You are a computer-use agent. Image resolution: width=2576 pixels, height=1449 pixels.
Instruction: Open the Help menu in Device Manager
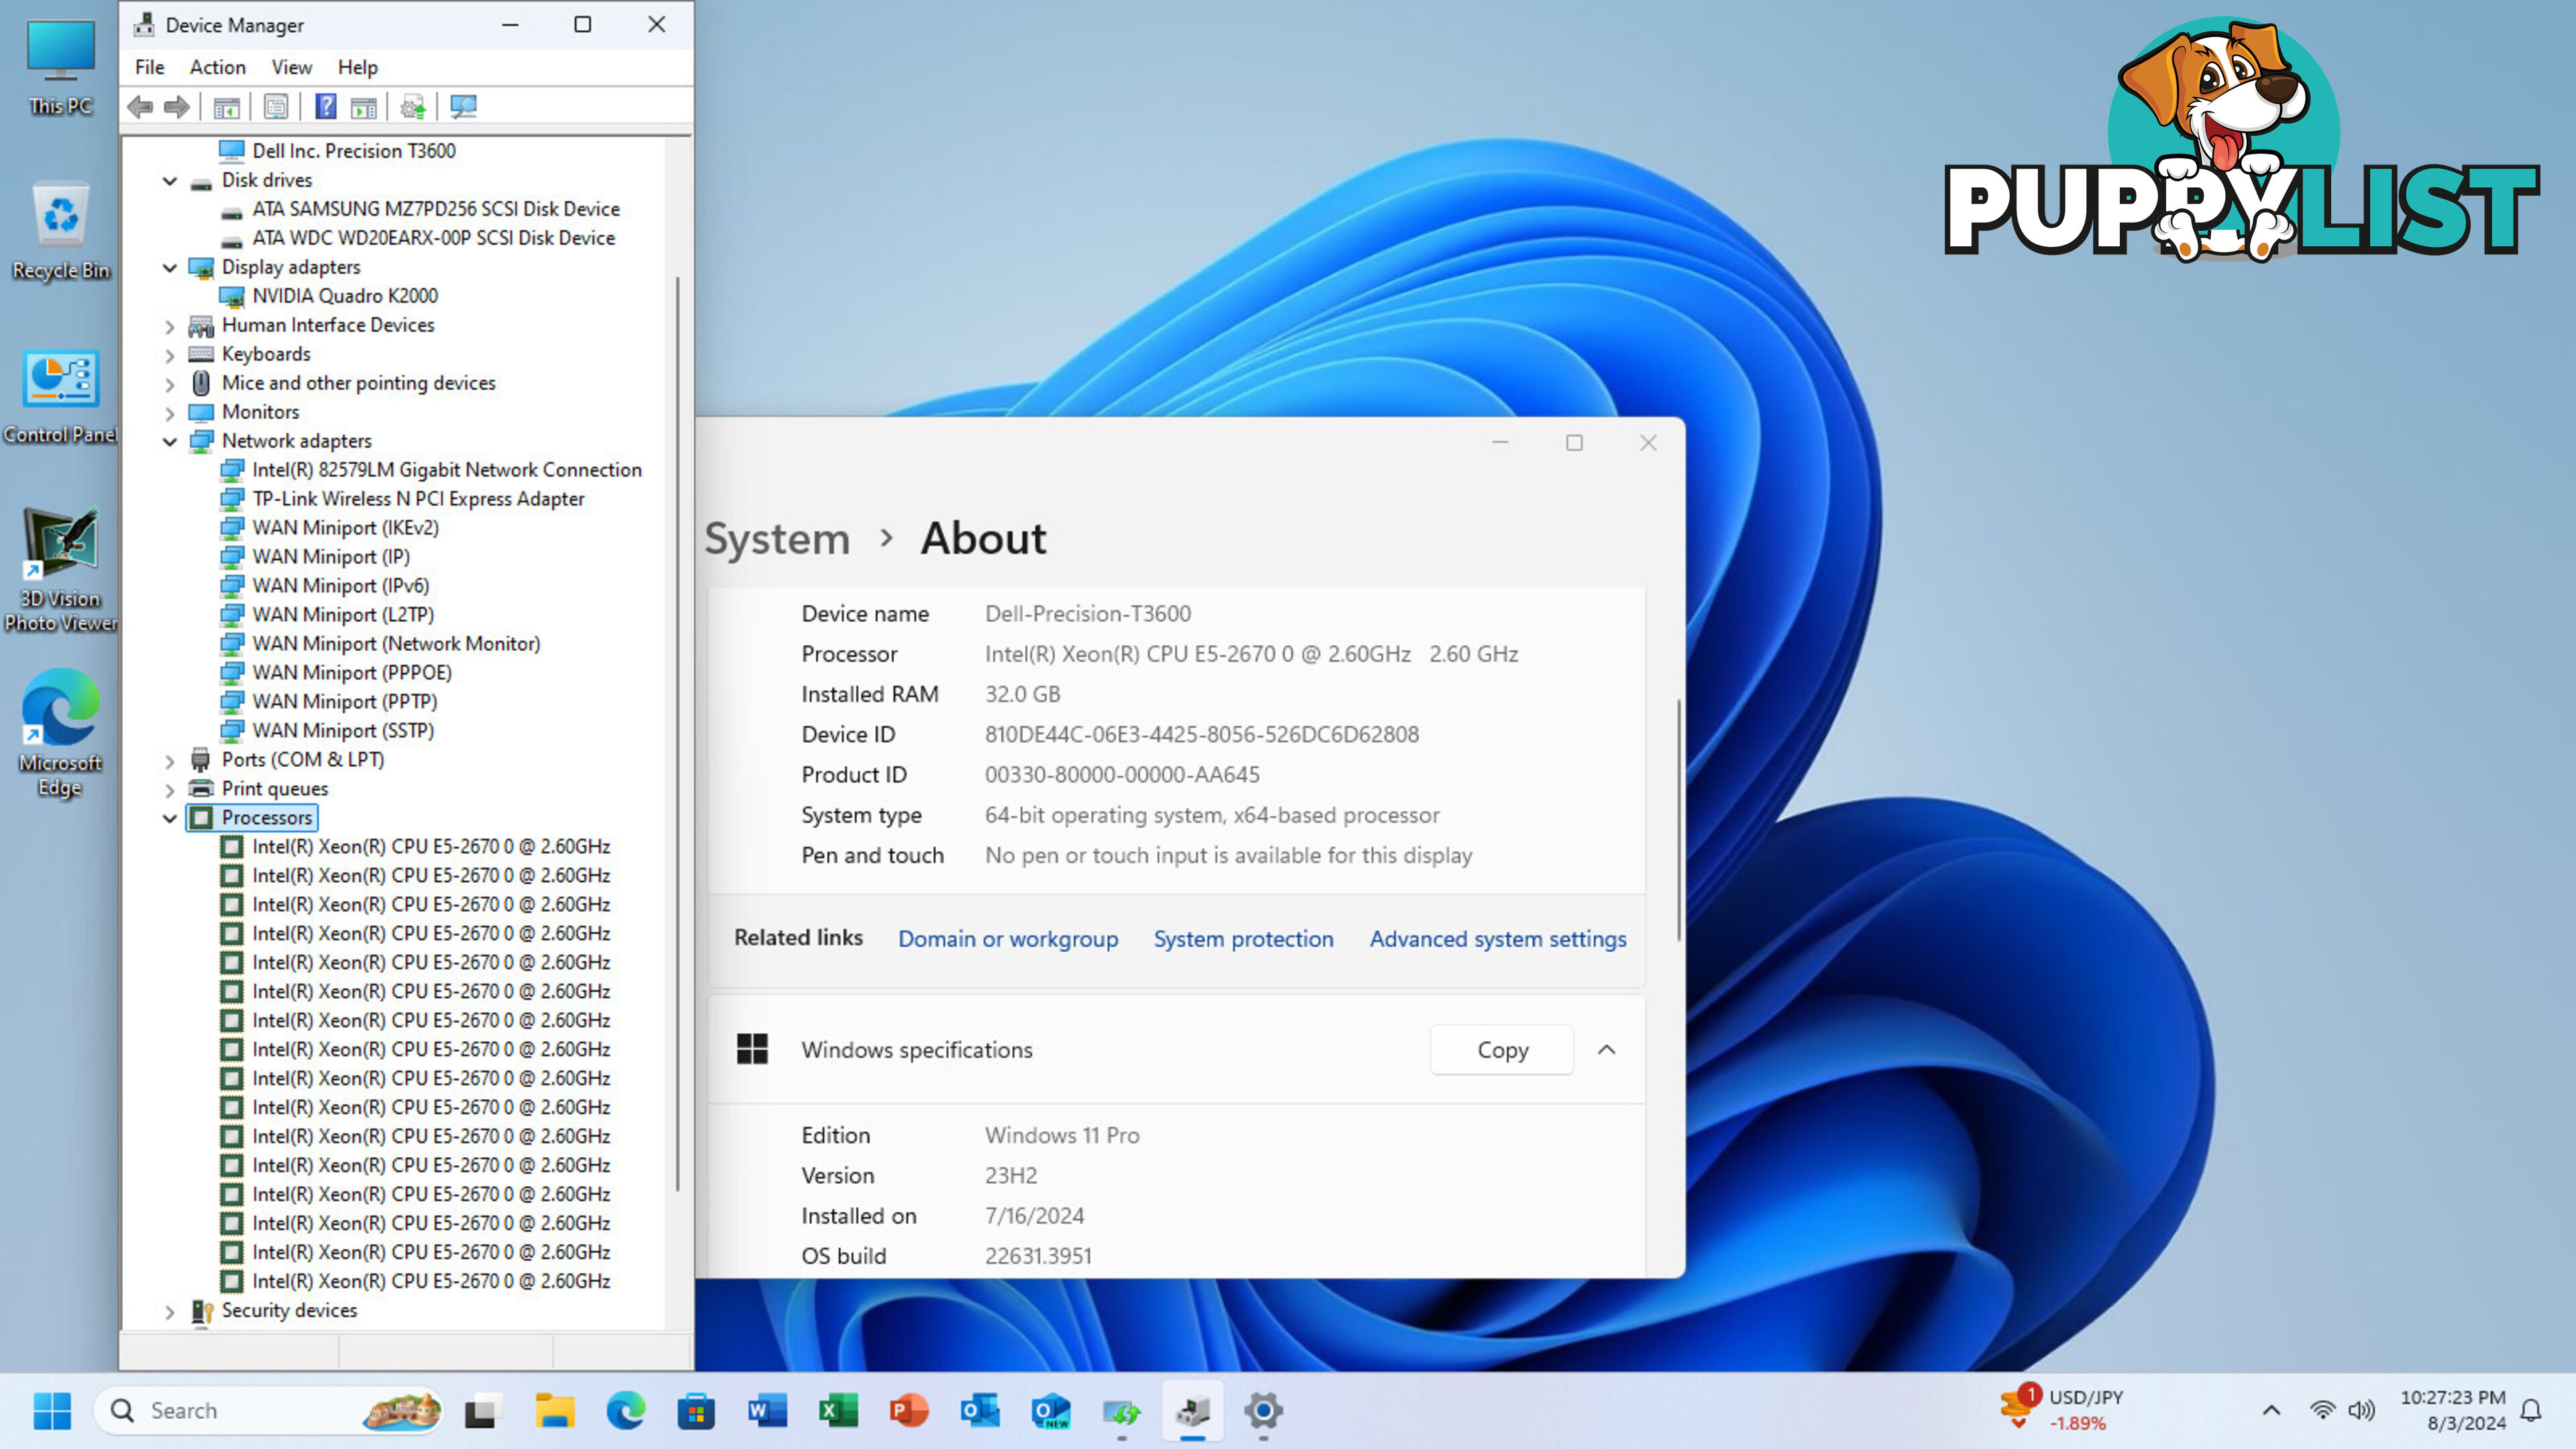tap(357, 67)
